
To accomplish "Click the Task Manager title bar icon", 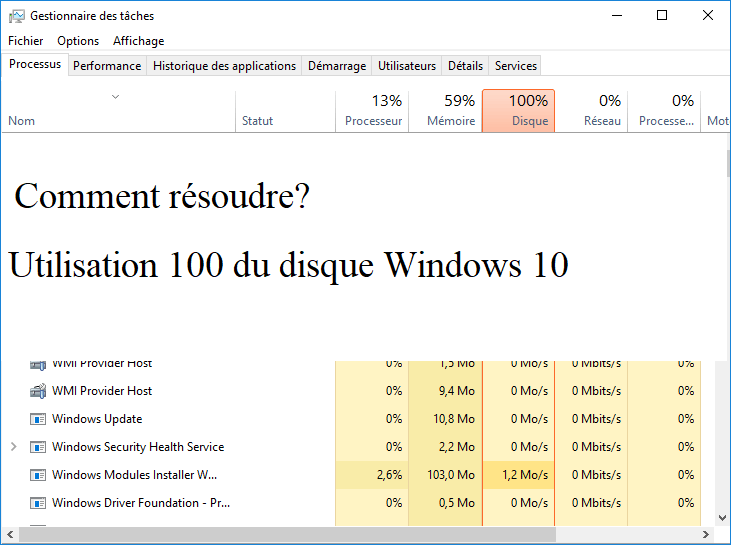I will [x=16, y=16].
